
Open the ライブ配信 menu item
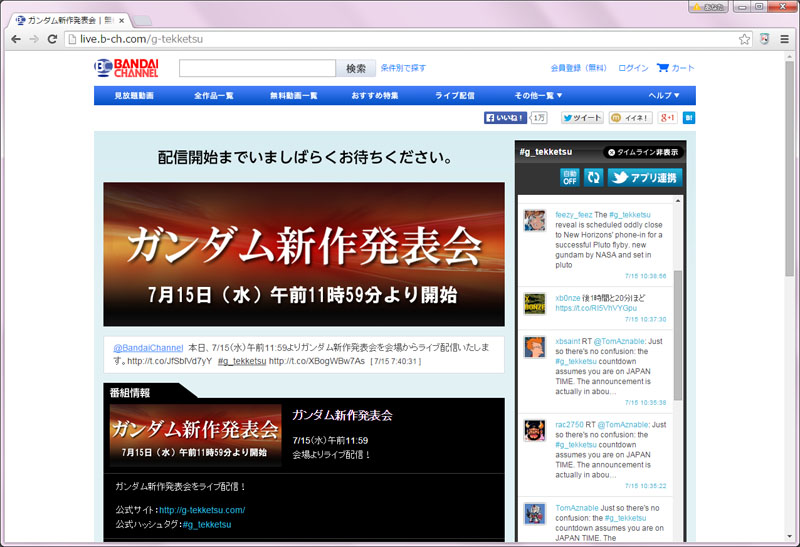454,95
